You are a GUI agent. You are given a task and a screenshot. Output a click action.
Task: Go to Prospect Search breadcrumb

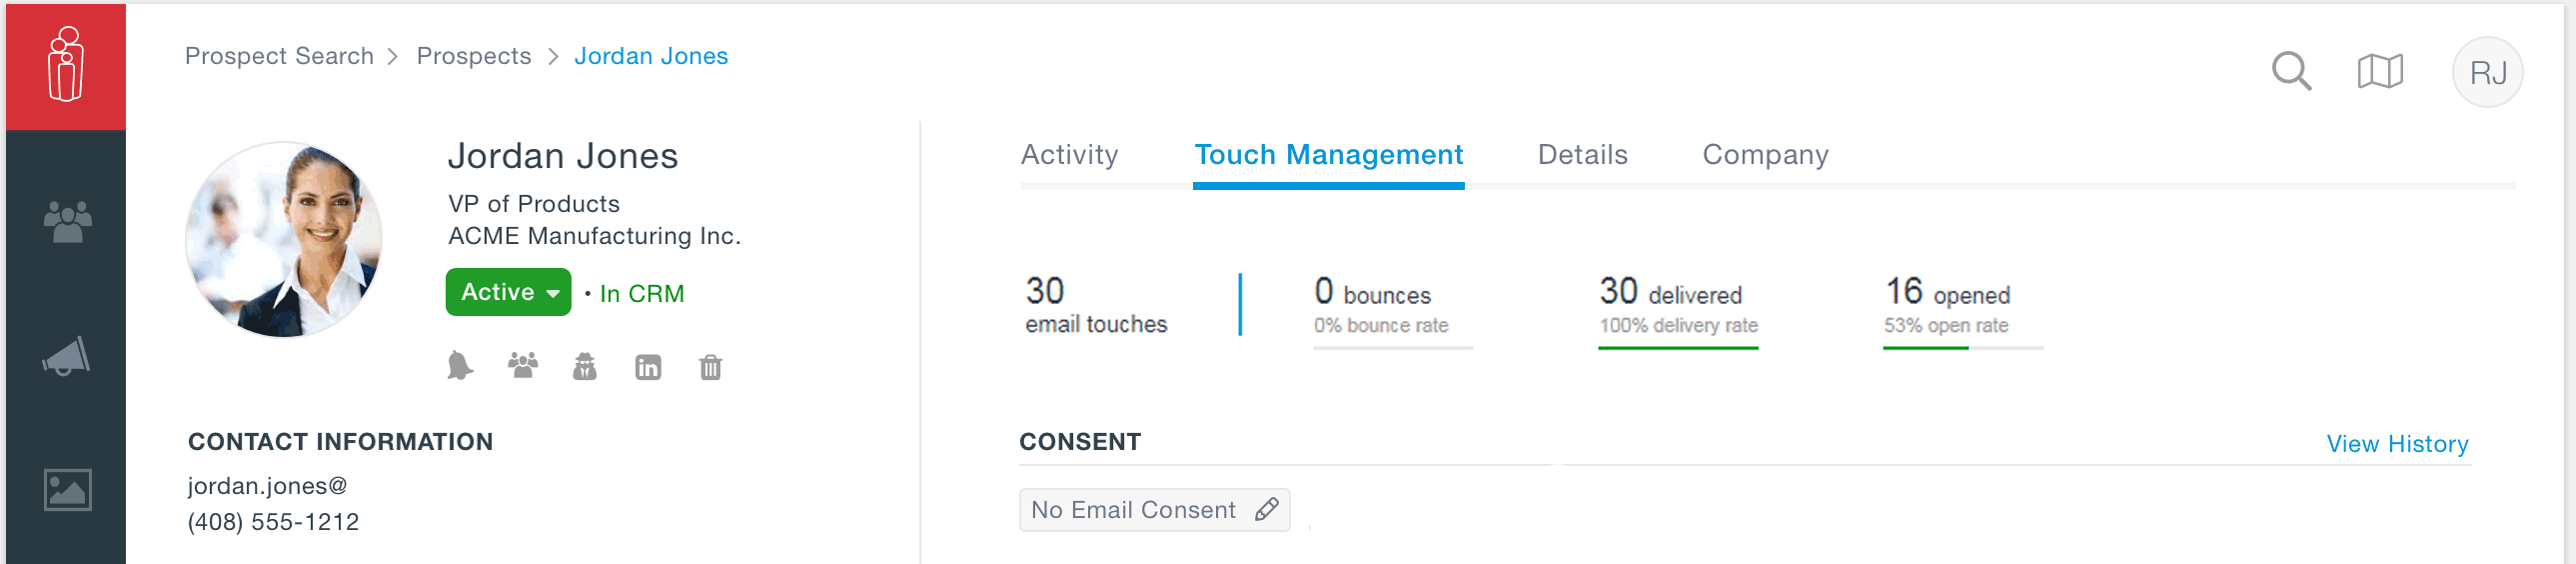pyautogui.click(x=279, y=56)
